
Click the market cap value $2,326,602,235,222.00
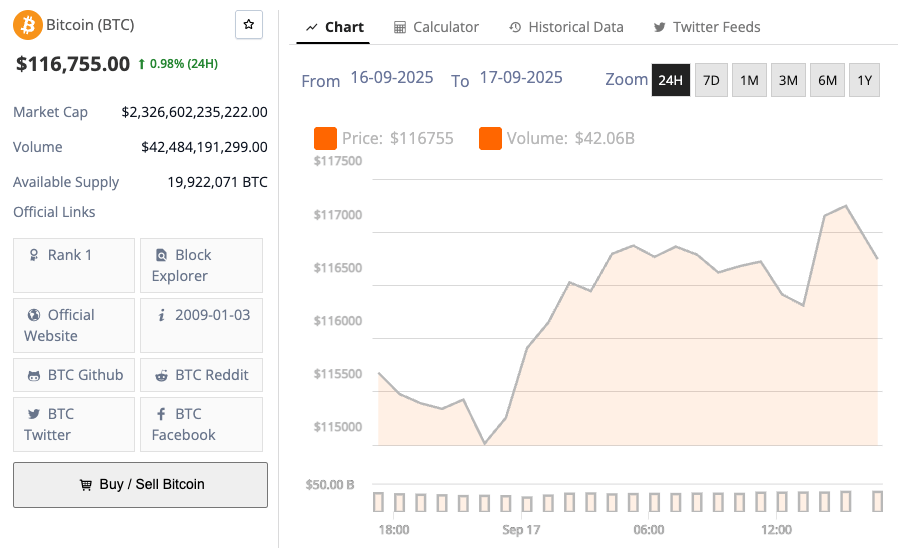[194, 112]
